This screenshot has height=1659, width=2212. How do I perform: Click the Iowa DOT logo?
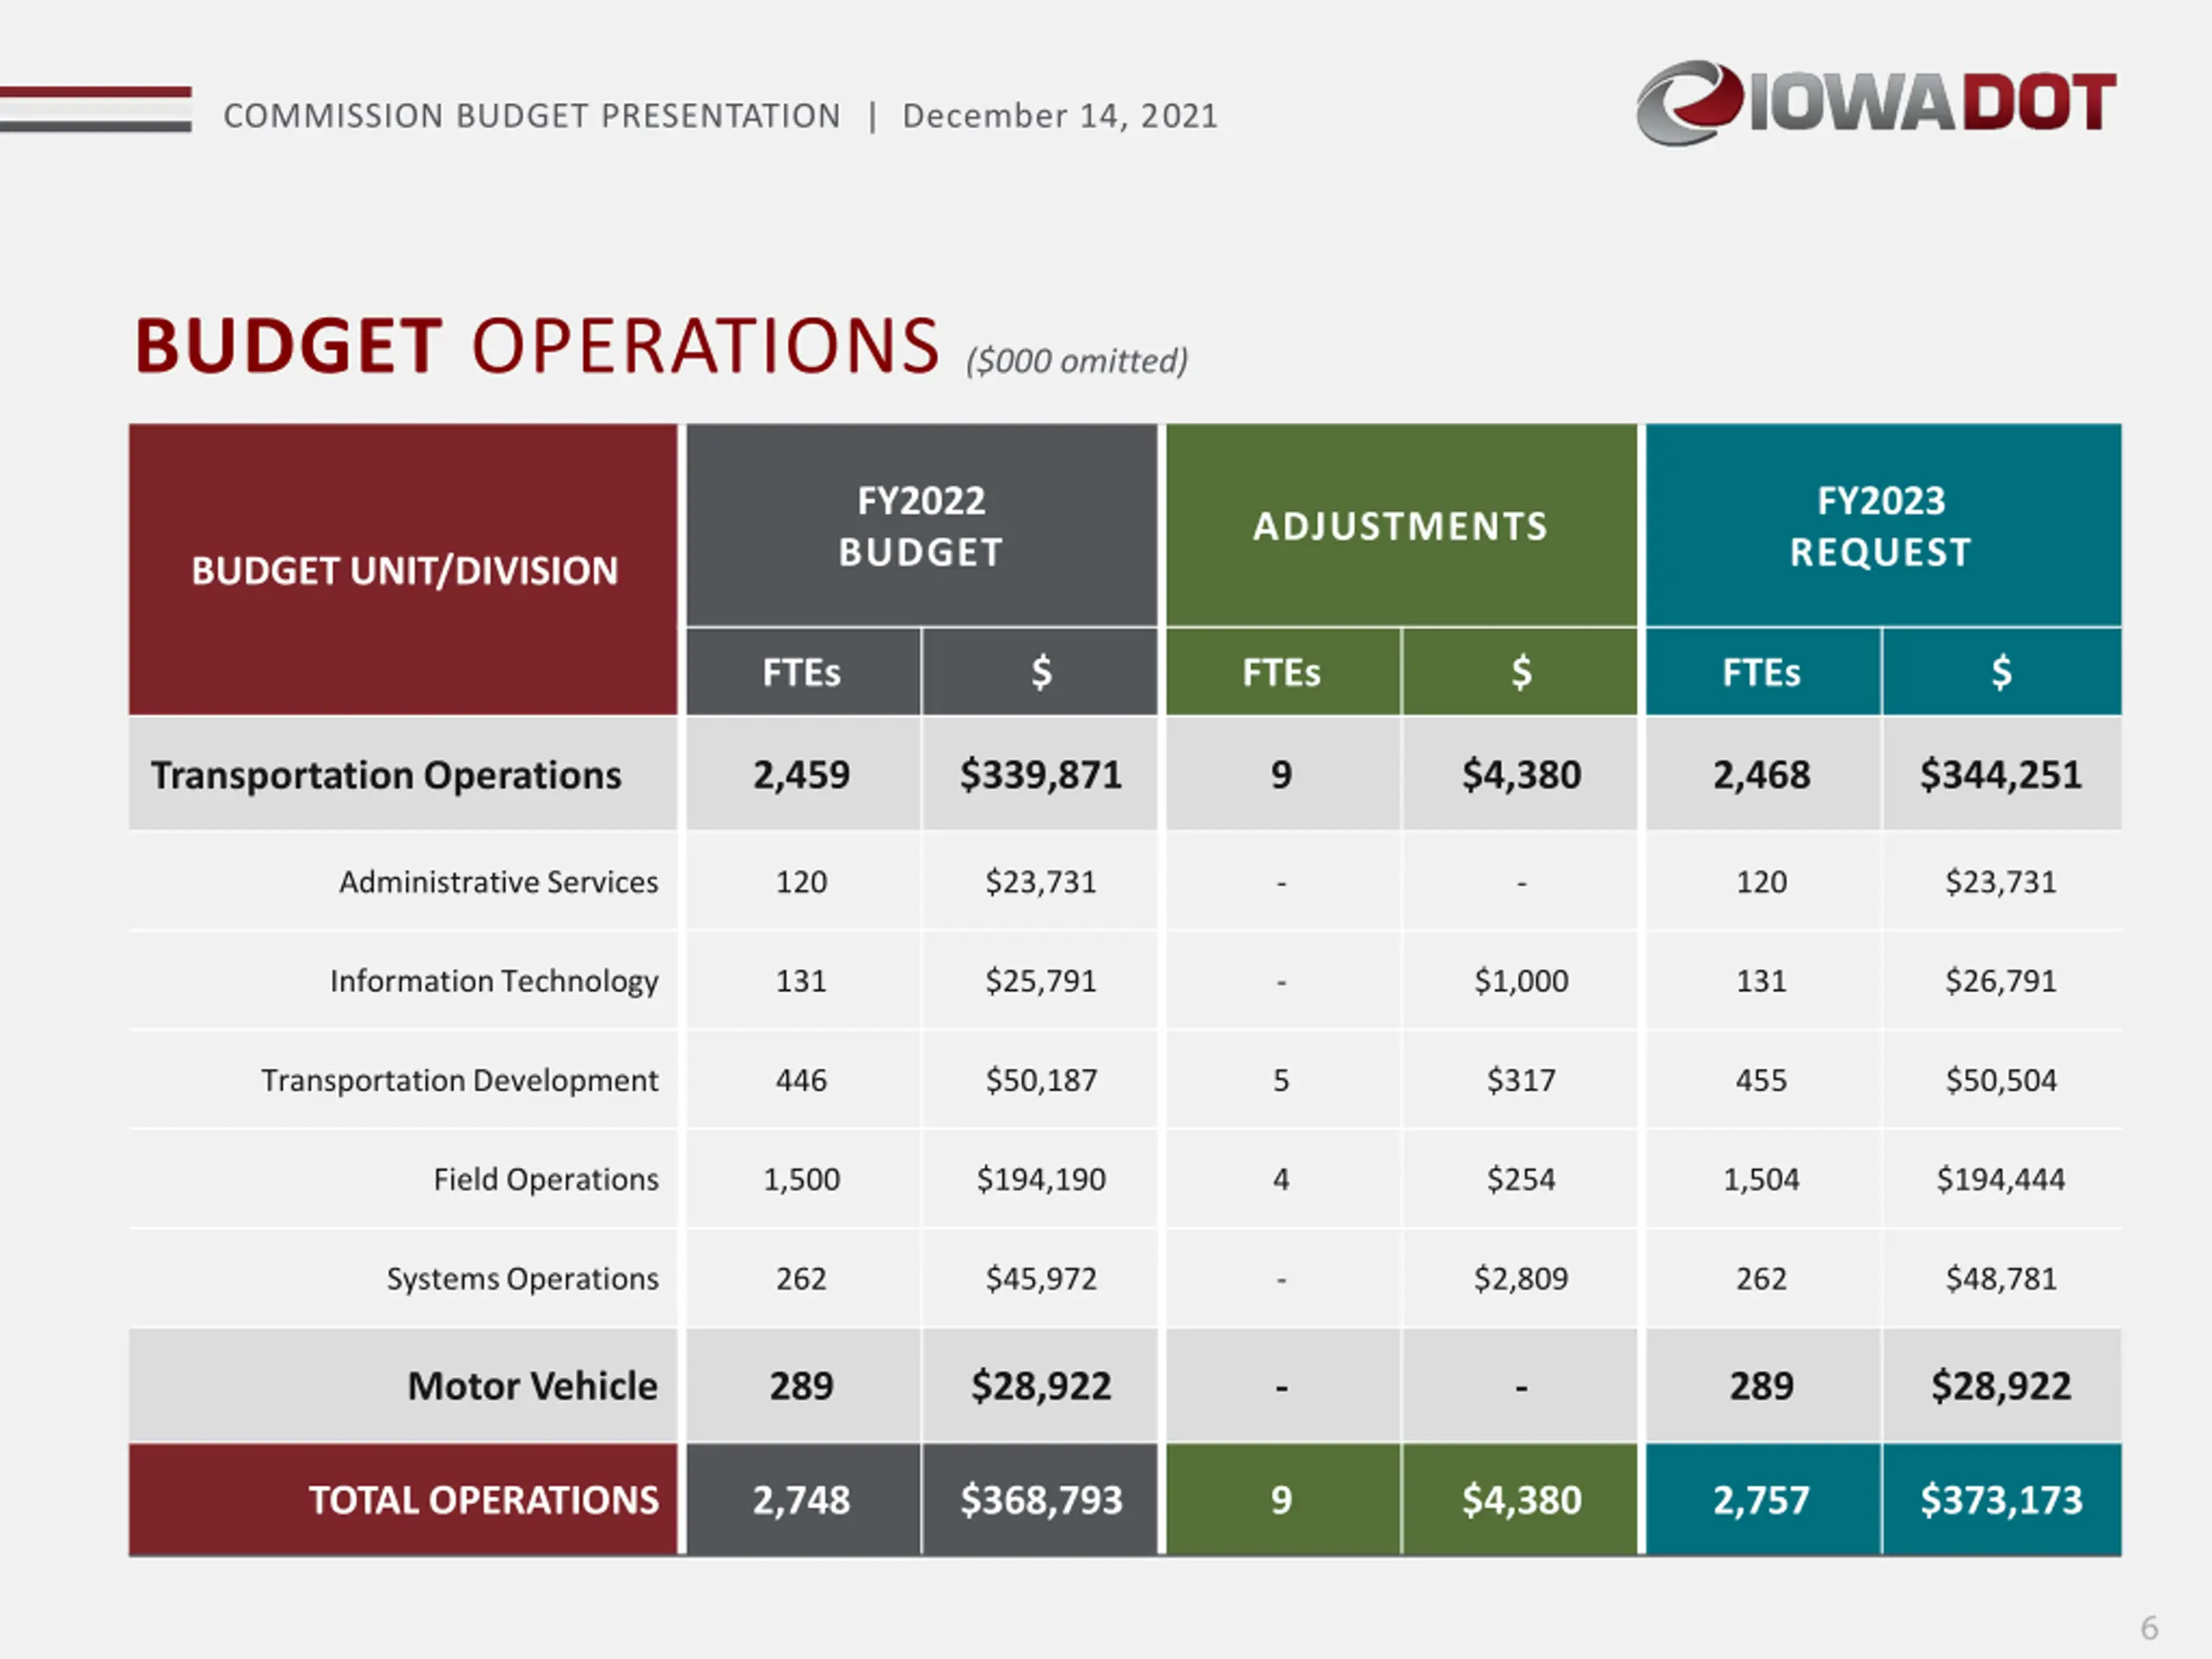(1876, 102)
